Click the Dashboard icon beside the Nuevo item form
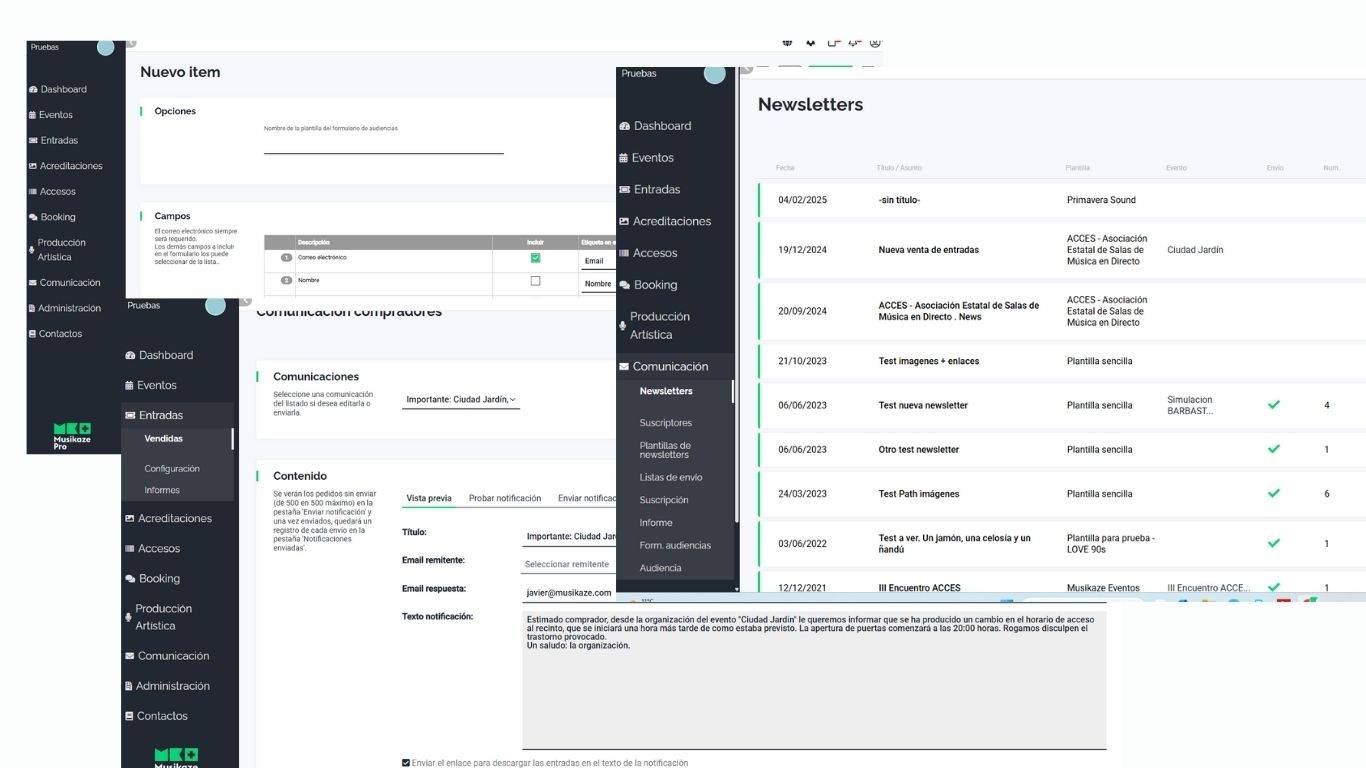The height and width of the screenshot is (768, 1366). click(x=33, y=90)
